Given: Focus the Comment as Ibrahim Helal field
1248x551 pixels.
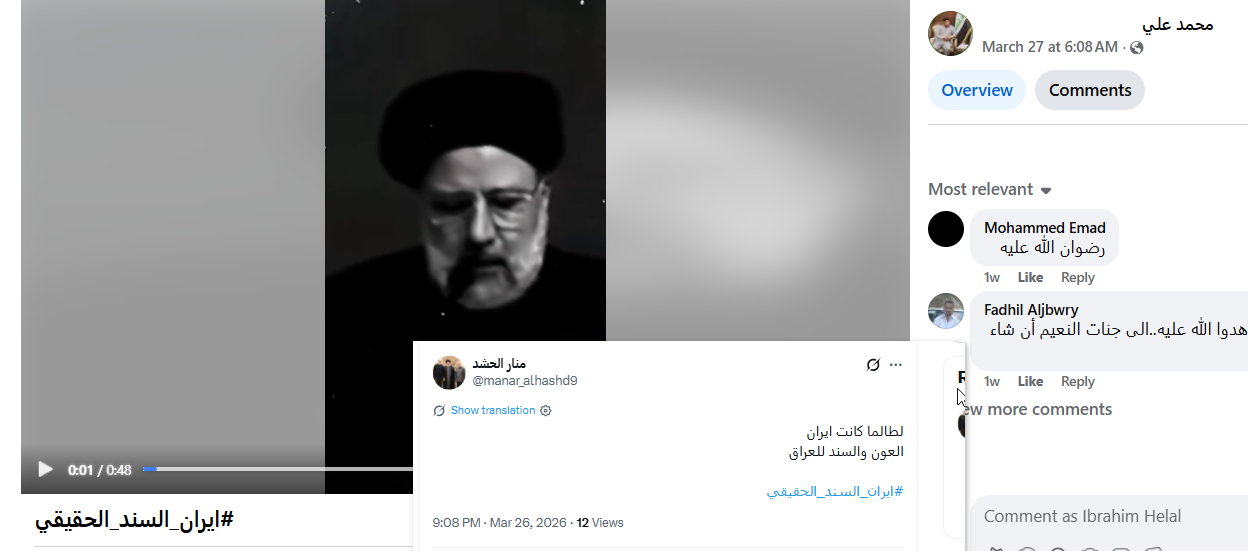Looking at the screenshot, I should pos(1108,516).
